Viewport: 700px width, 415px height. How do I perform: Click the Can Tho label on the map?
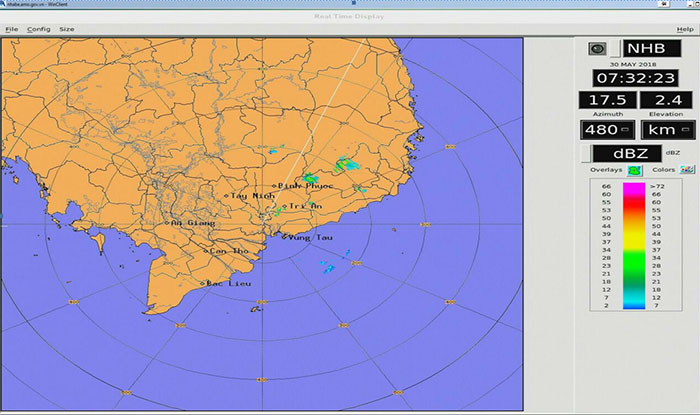click(229, 251)
